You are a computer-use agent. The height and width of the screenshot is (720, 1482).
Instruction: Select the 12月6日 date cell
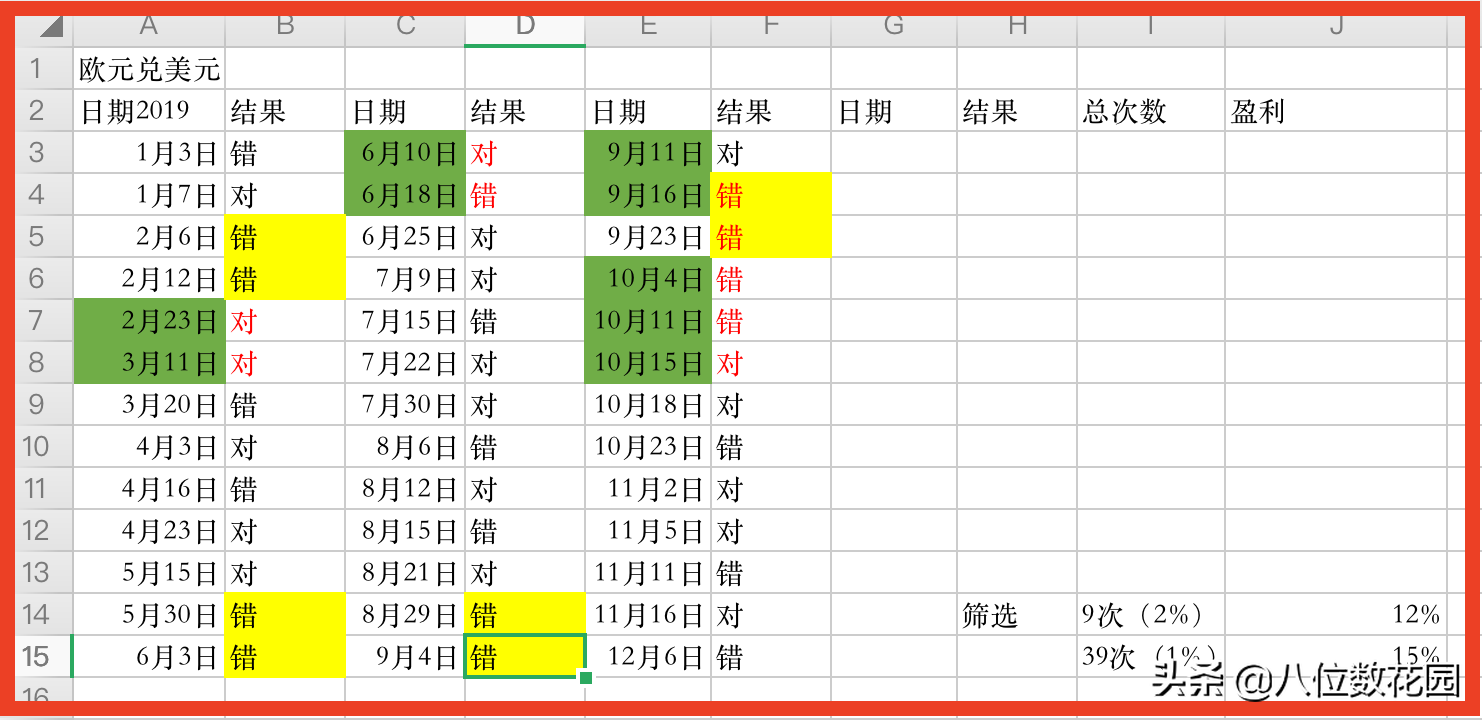tap(648, 657)
